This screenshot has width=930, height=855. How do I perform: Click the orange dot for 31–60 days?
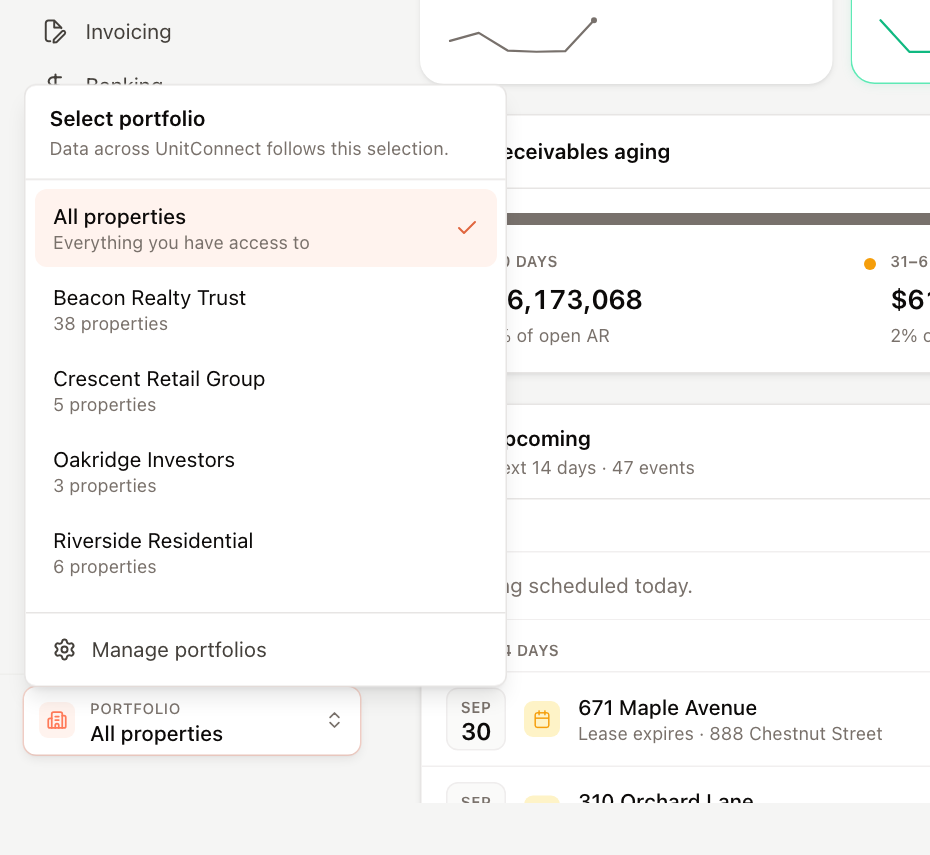click(x=870, y=264)
